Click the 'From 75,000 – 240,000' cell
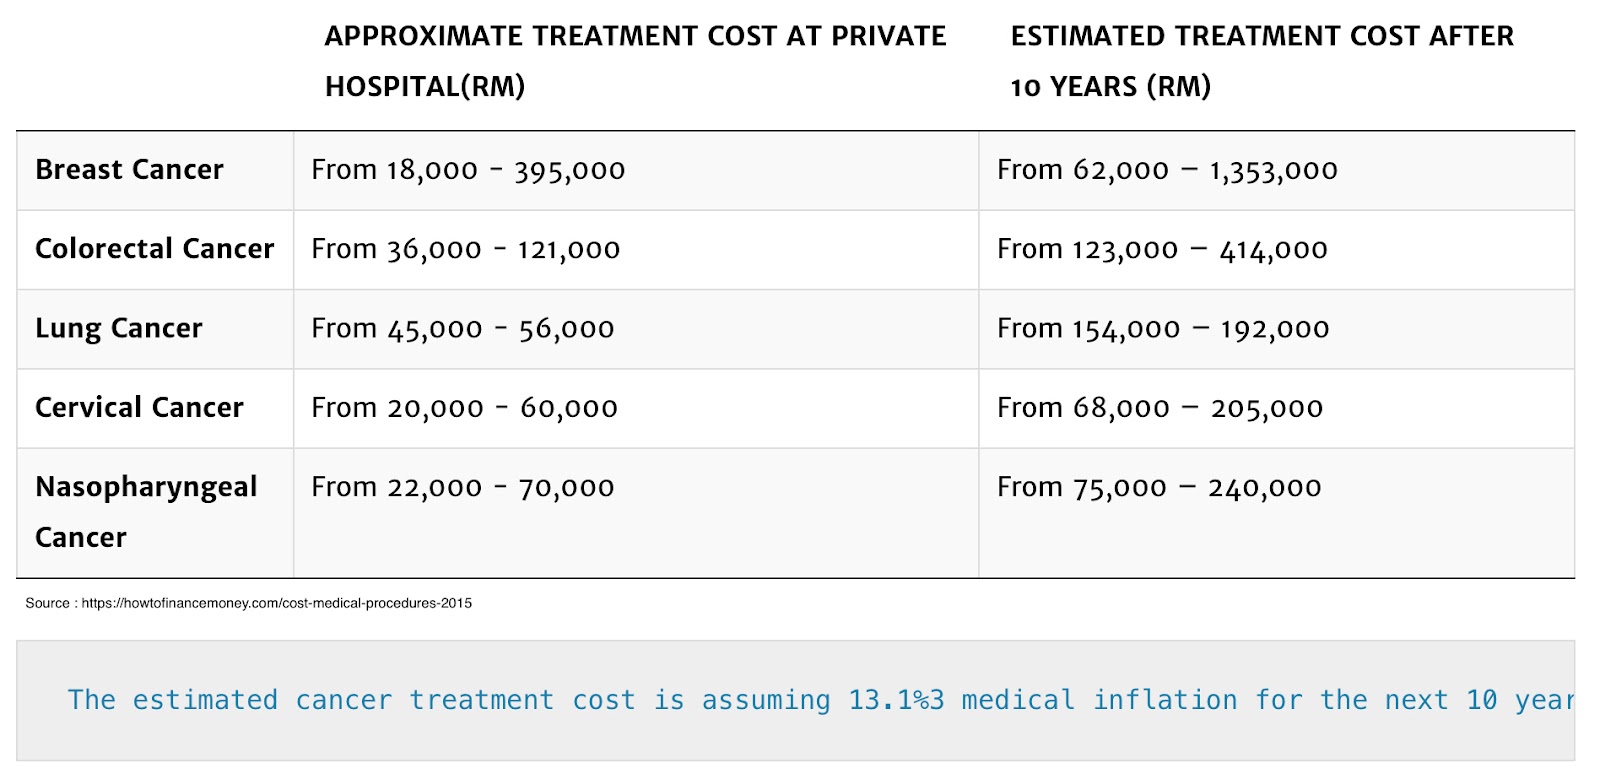Screen dimensions: 1600x774 1159,487
